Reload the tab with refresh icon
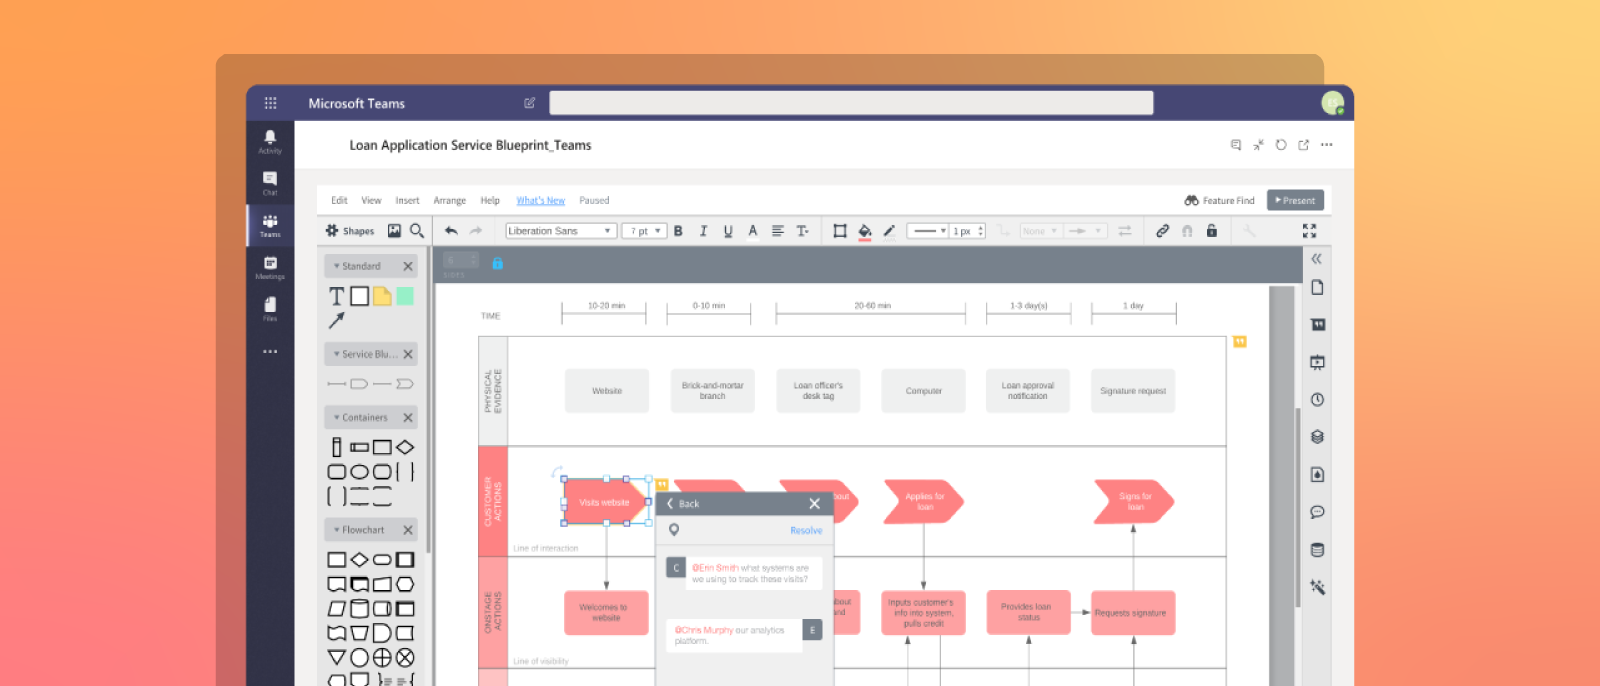 coord(1281,145)
